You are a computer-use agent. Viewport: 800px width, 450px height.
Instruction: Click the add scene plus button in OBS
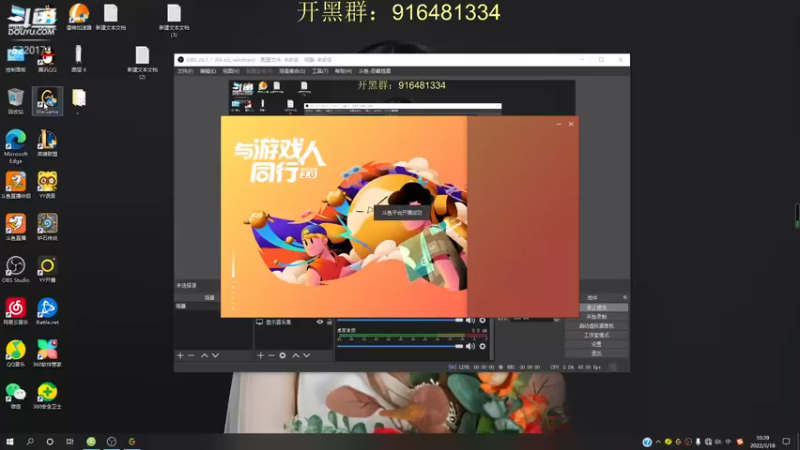click(x=180, y=355)
